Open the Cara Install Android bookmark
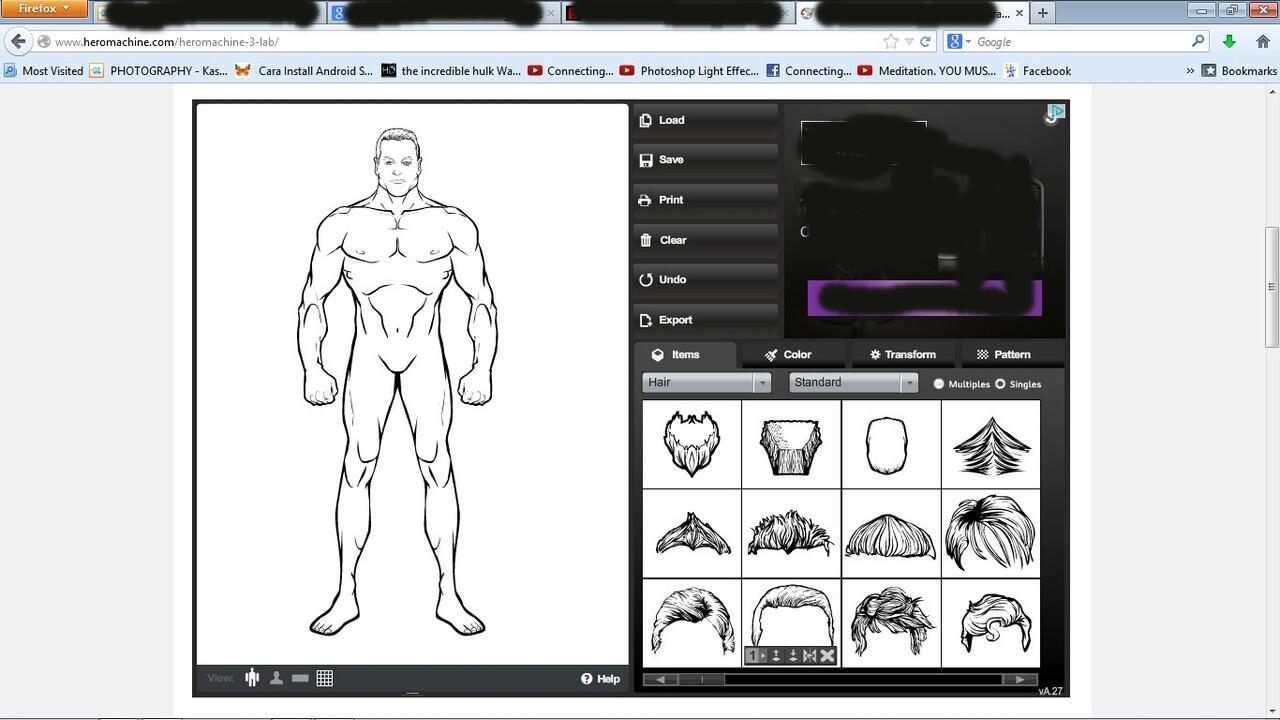This screenshot has height=720, width=1280. click(305, 71)
